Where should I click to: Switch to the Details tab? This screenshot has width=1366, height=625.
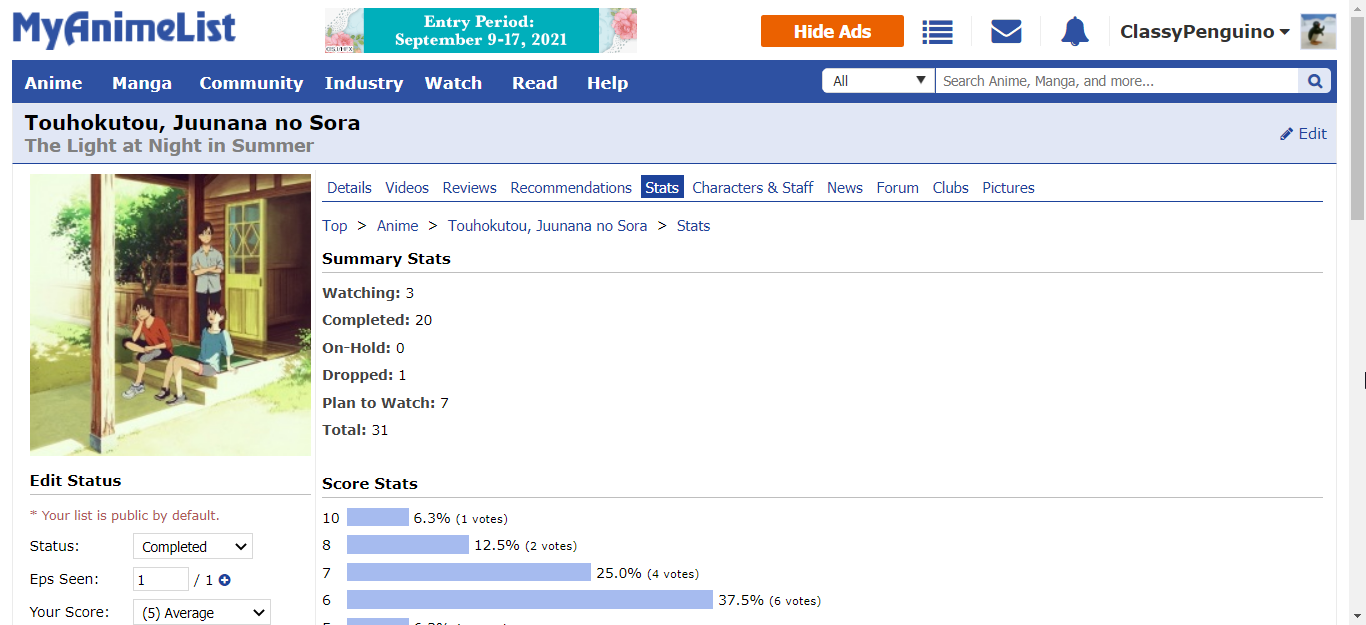pyautogui.click(x=349, y=188)
